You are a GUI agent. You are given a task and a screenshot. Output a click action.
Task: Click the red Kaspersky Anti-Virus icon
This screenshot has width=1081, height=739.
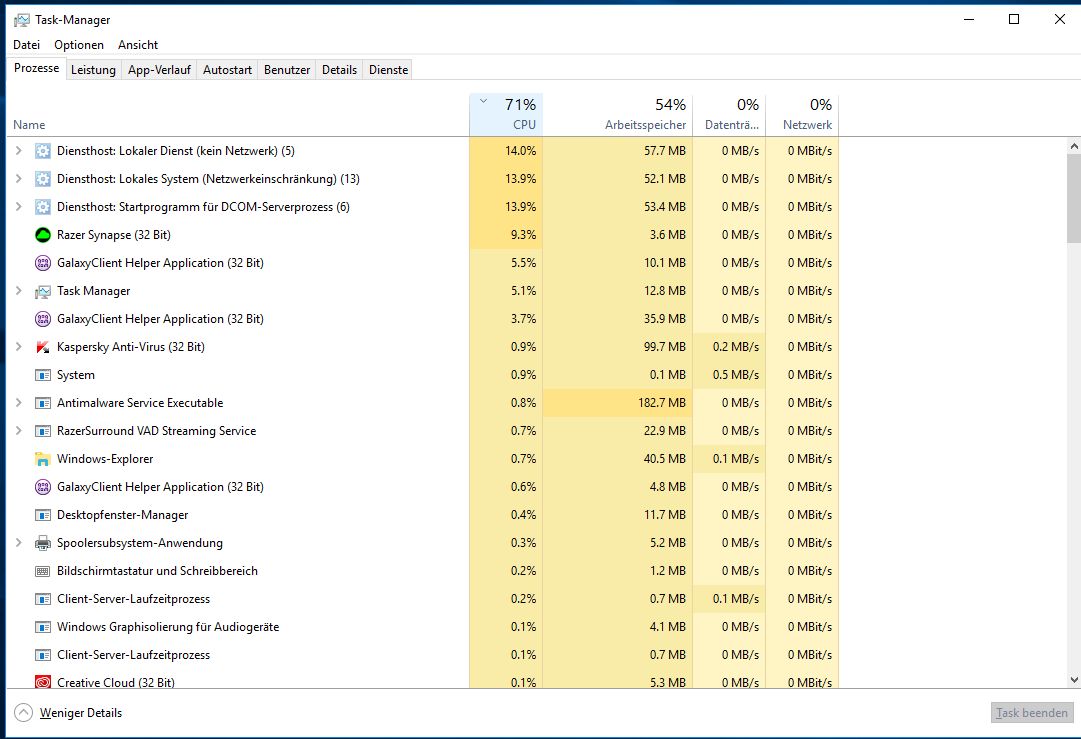click(43, 347)
